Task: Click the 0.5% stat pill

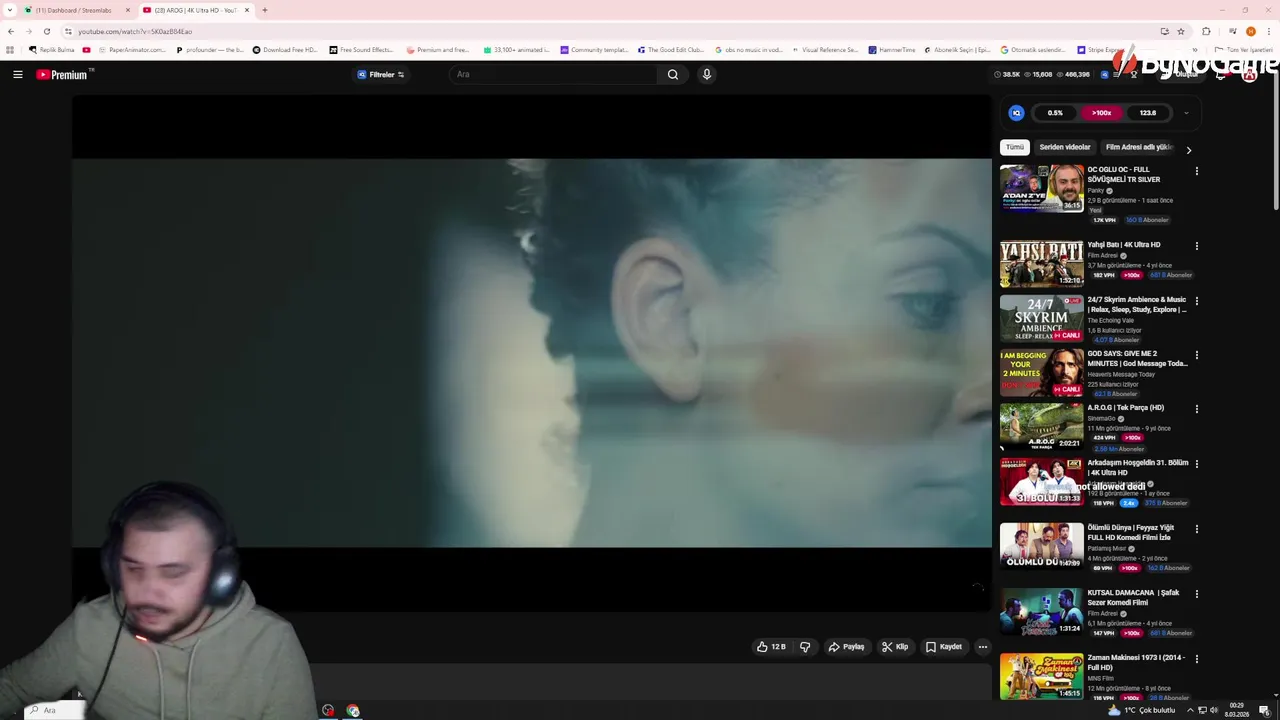Action: pos(1055,113)
